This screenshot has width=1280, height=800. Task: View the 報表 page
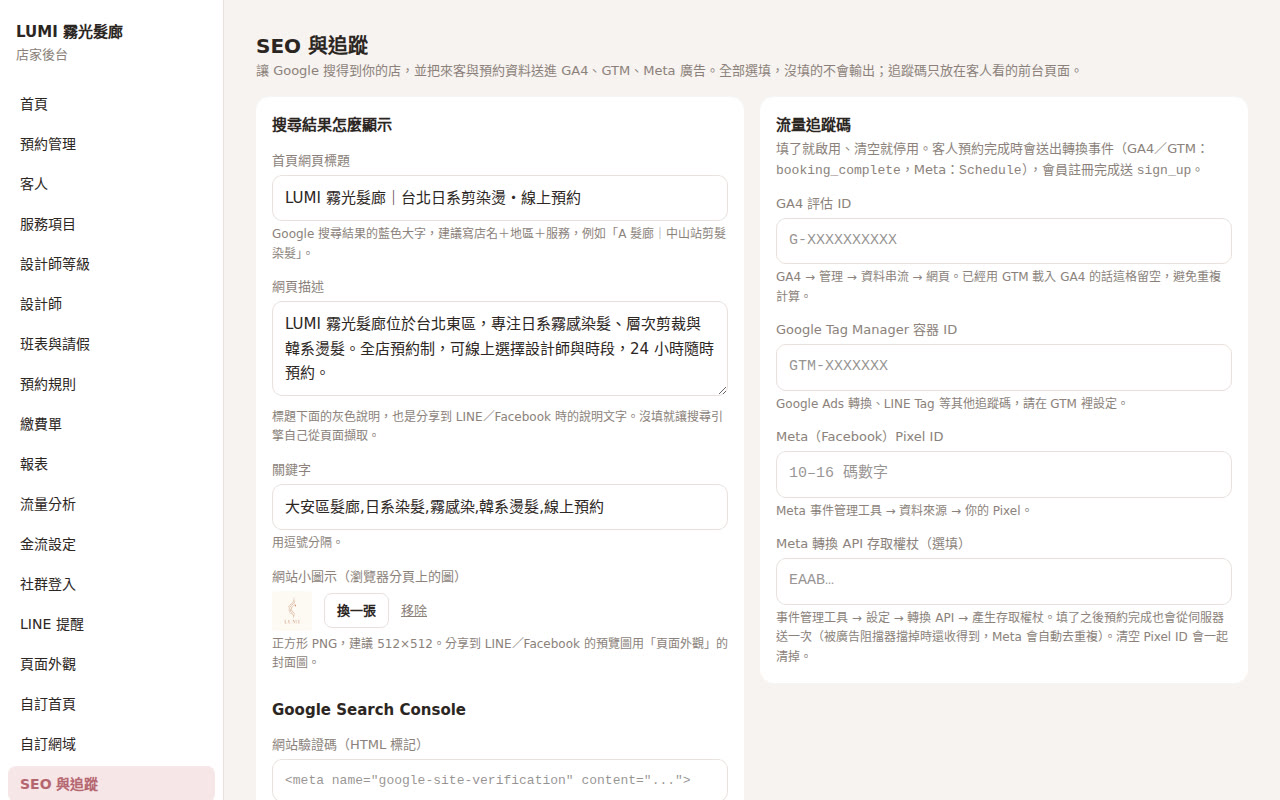111,464
